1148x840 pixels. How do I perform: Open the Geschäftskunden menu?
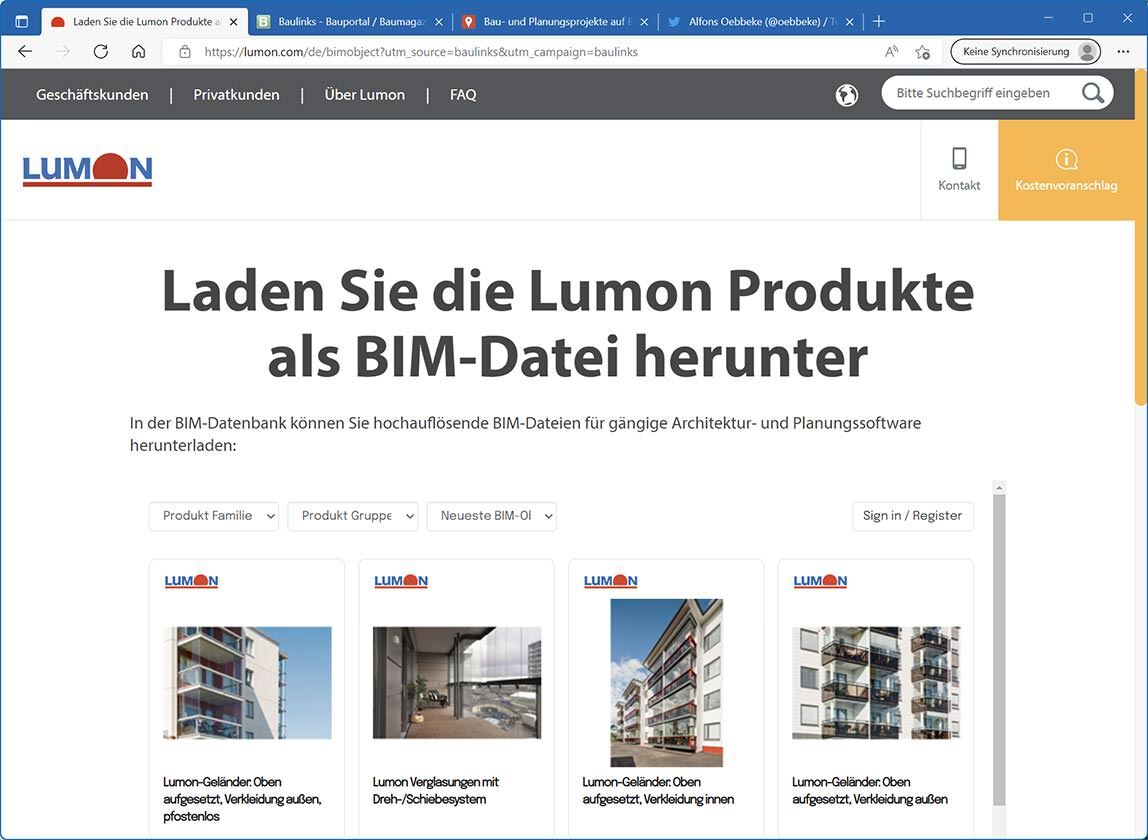[x=92, y=94]
